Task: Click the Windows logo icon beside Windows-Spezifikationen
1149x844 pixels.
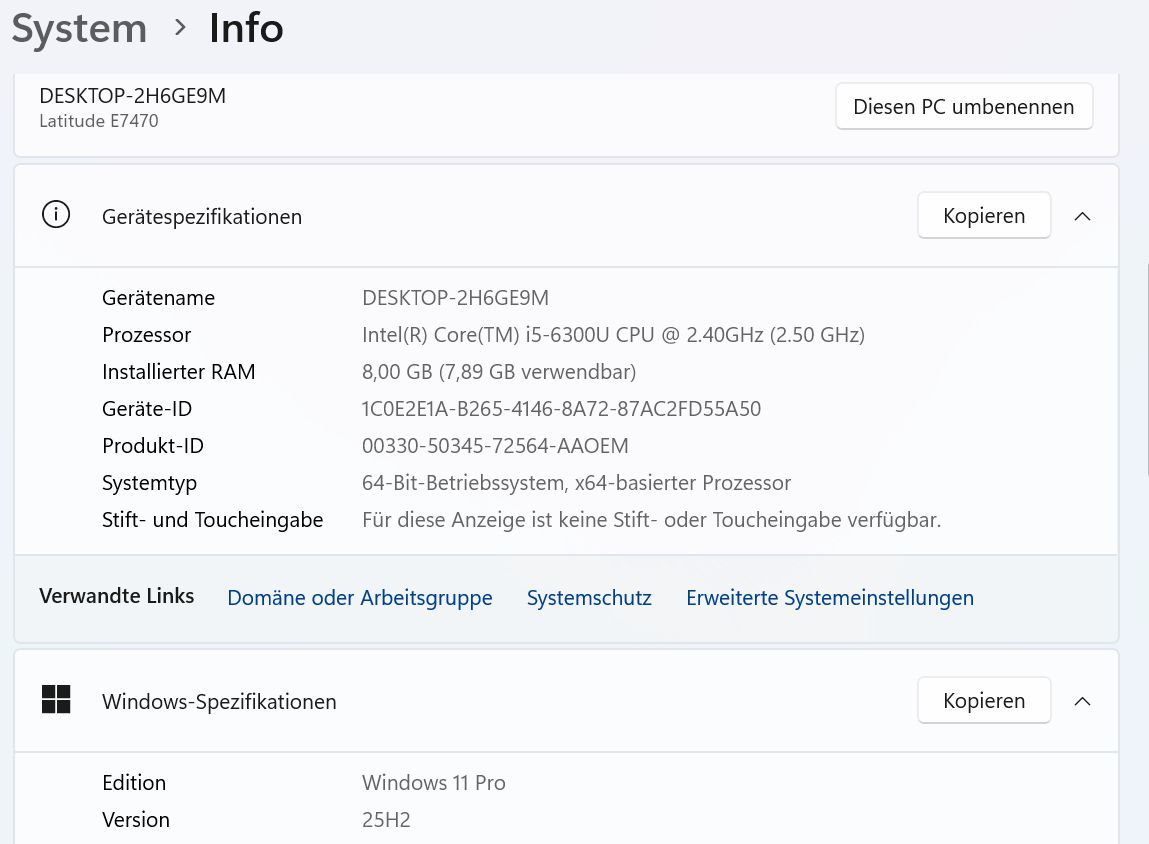Action: pos(56,700)
